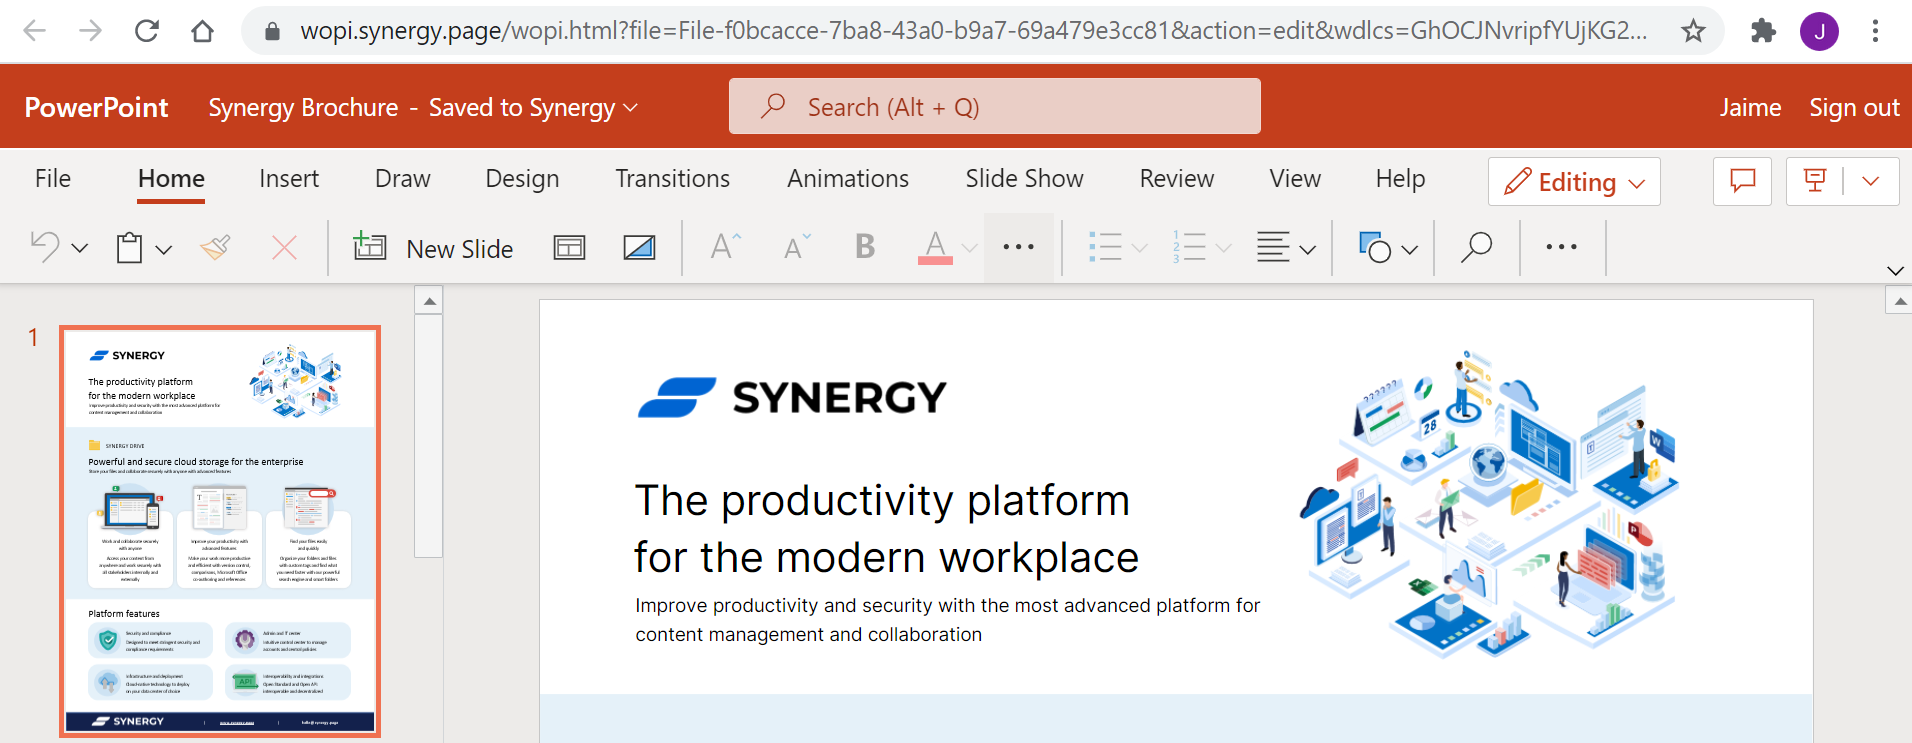Open the Editing mode dropdown

(1574, 182)
